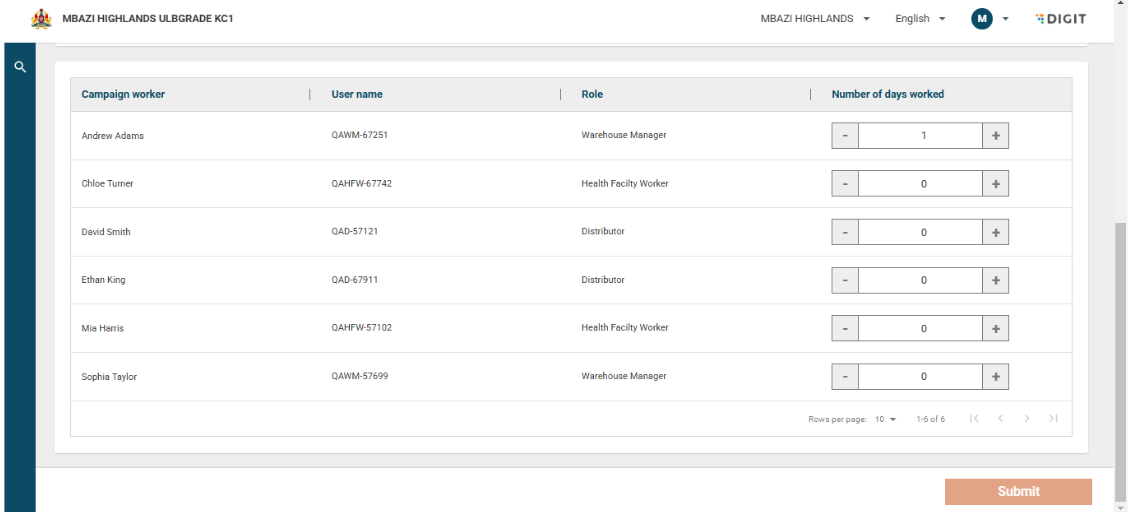Increase days worked for Andrew Adams

[995, 136]
